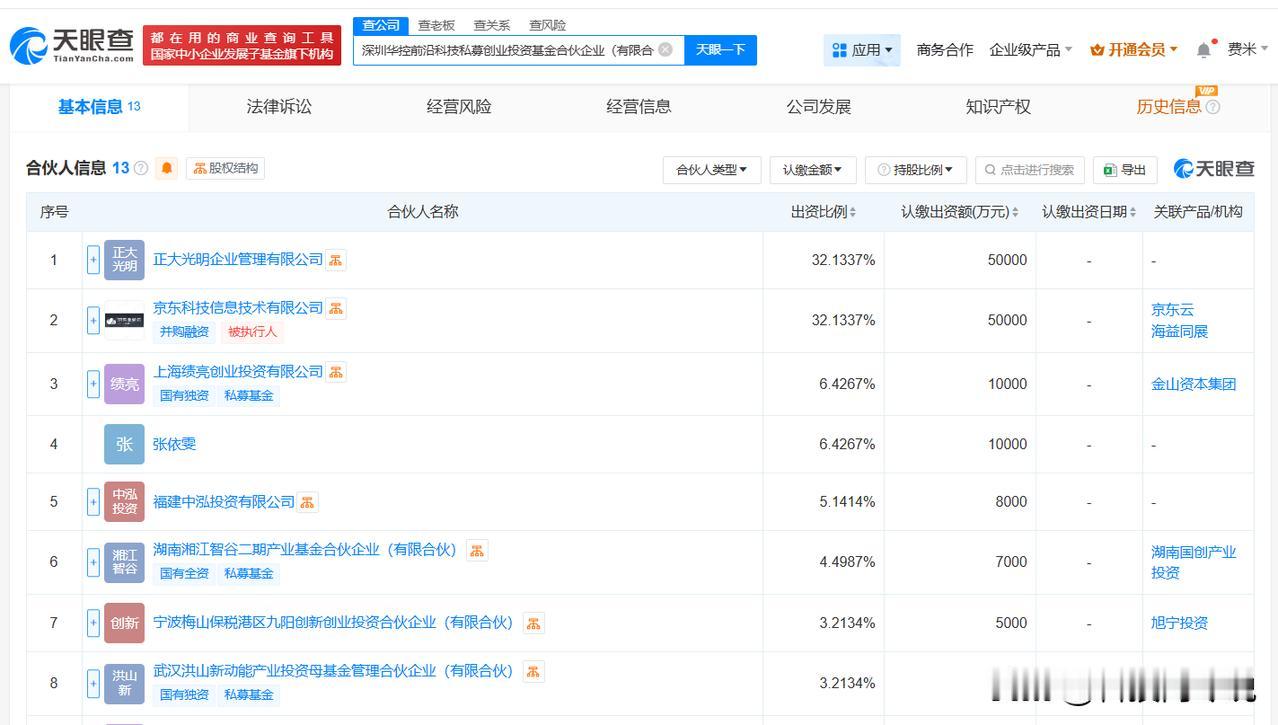The image size is (1278, 725).
Task: Click the help icon next to 合伙人信息 13
Action: [141, 169]
